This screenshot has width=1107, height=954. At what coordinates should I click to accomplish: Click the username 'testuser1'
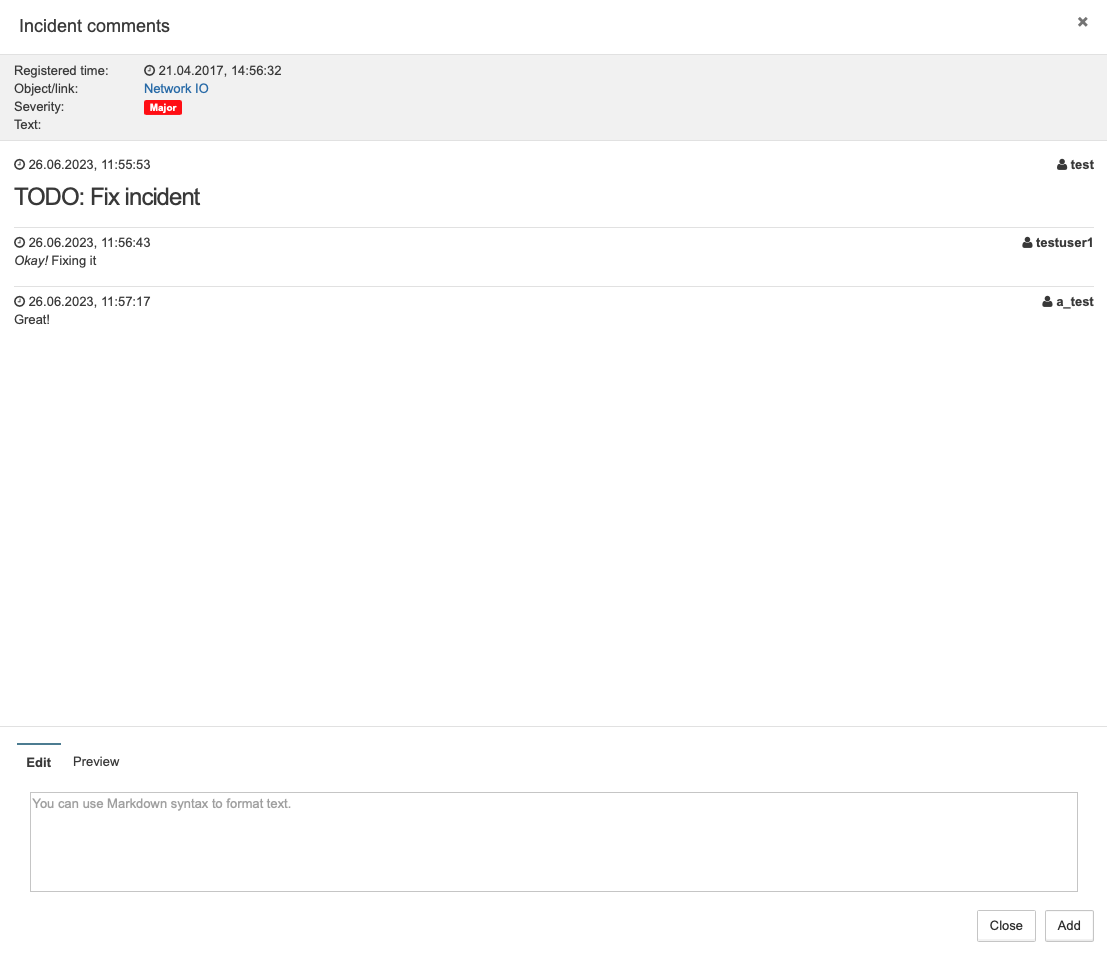[1064, 242]
